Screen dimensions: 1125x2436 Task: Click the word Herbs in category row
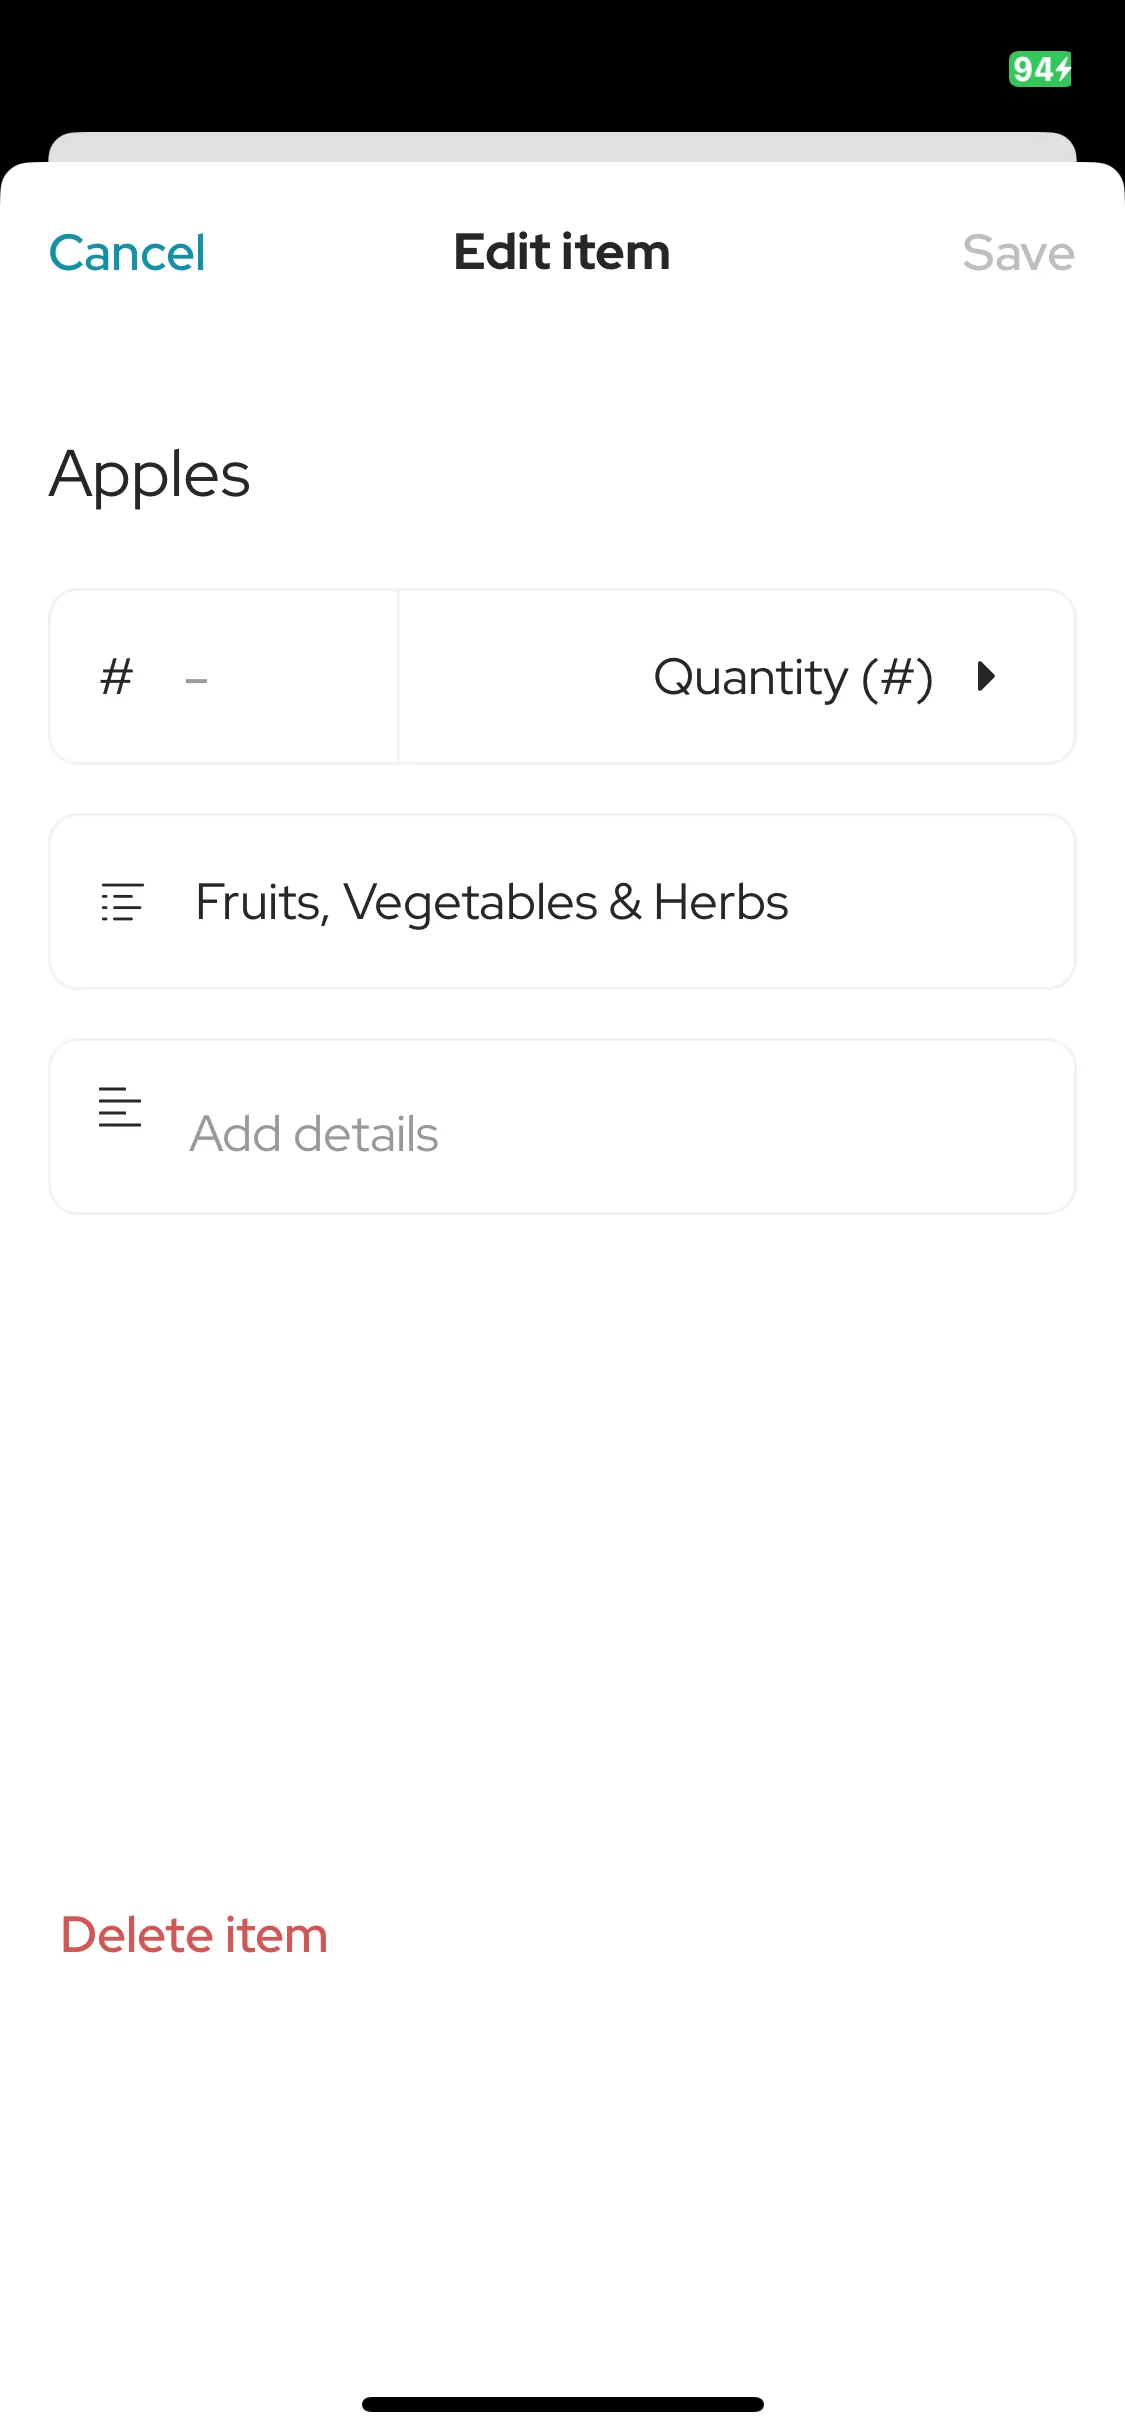pyautogui.click(x=721, y=902)
